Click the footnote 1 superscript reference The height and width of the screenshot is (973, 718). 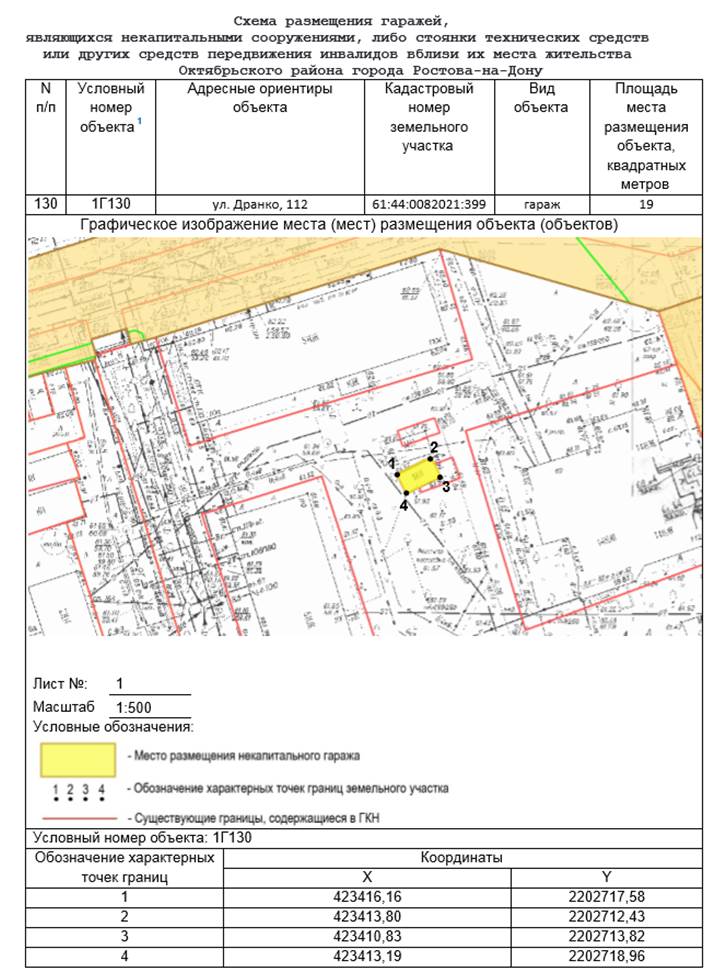(x=139, y=122)
